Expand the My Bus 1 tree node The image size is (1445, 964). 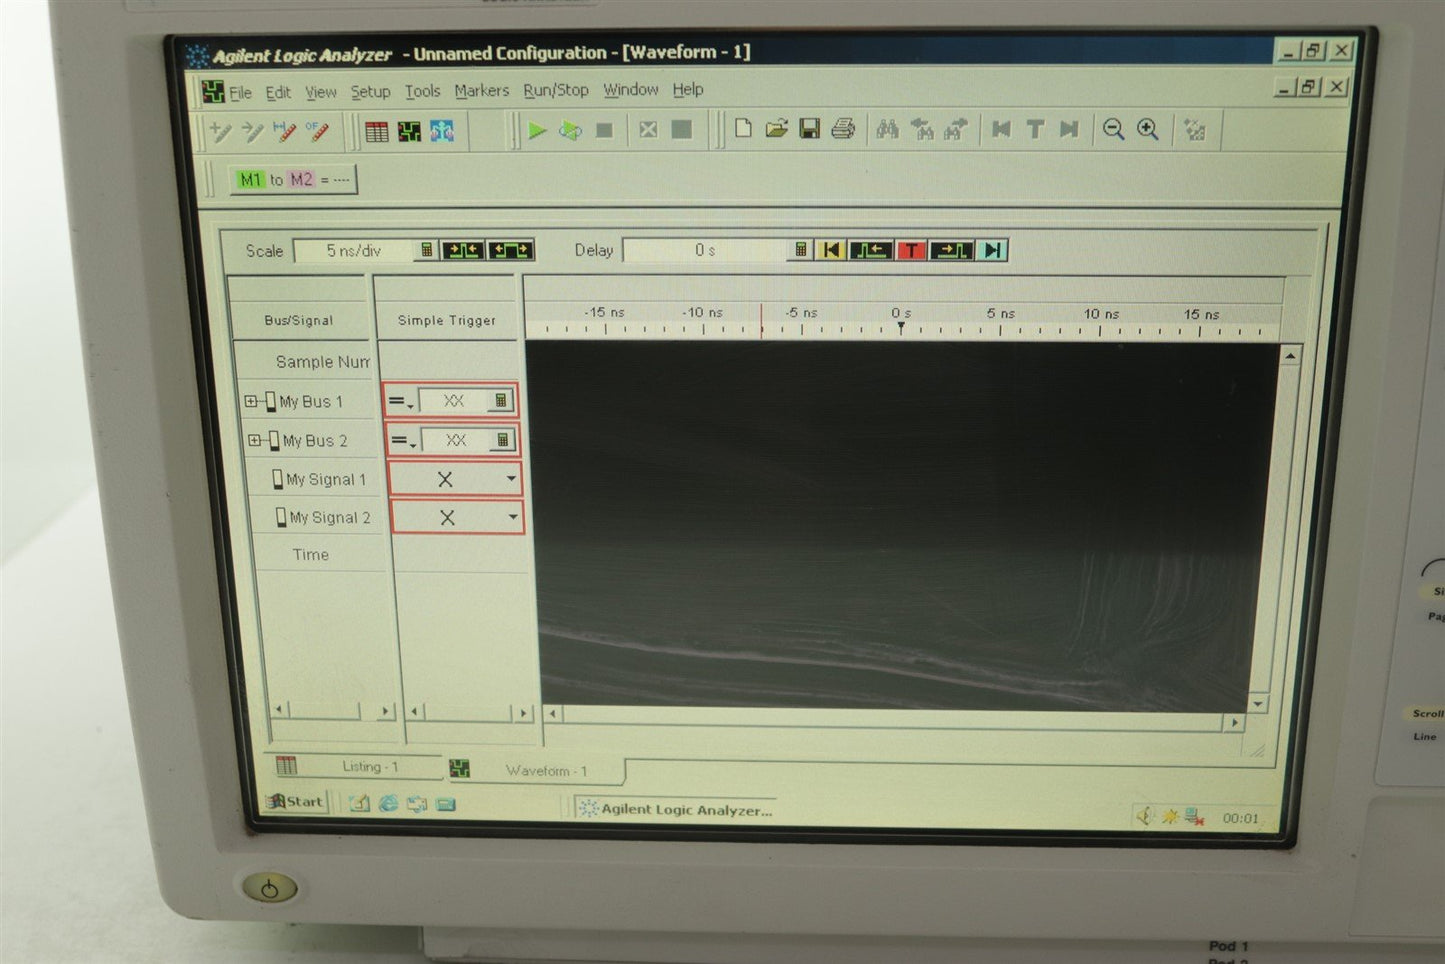click(251, 401)
